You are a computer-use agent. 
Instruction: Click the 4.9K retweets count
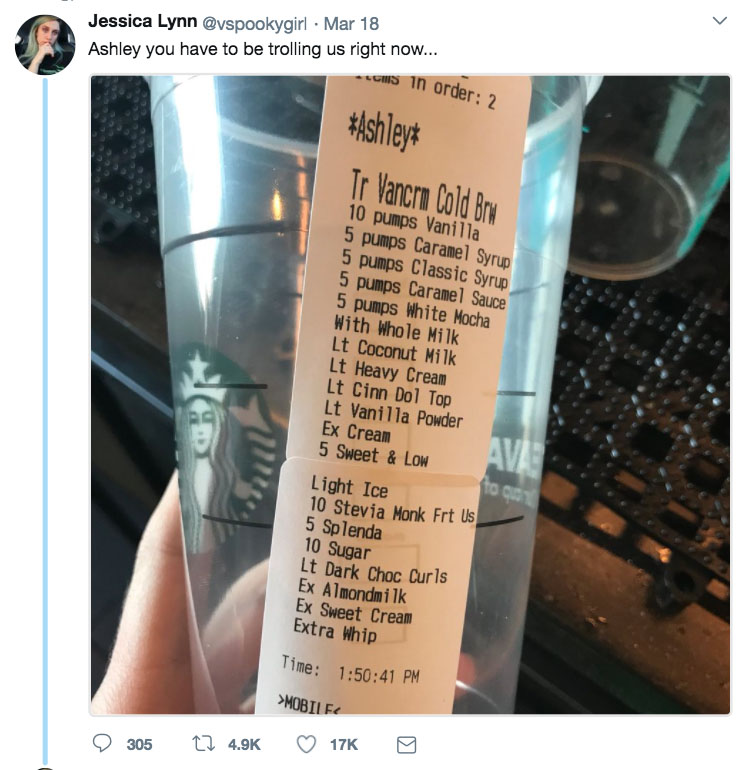pos(244,744)
